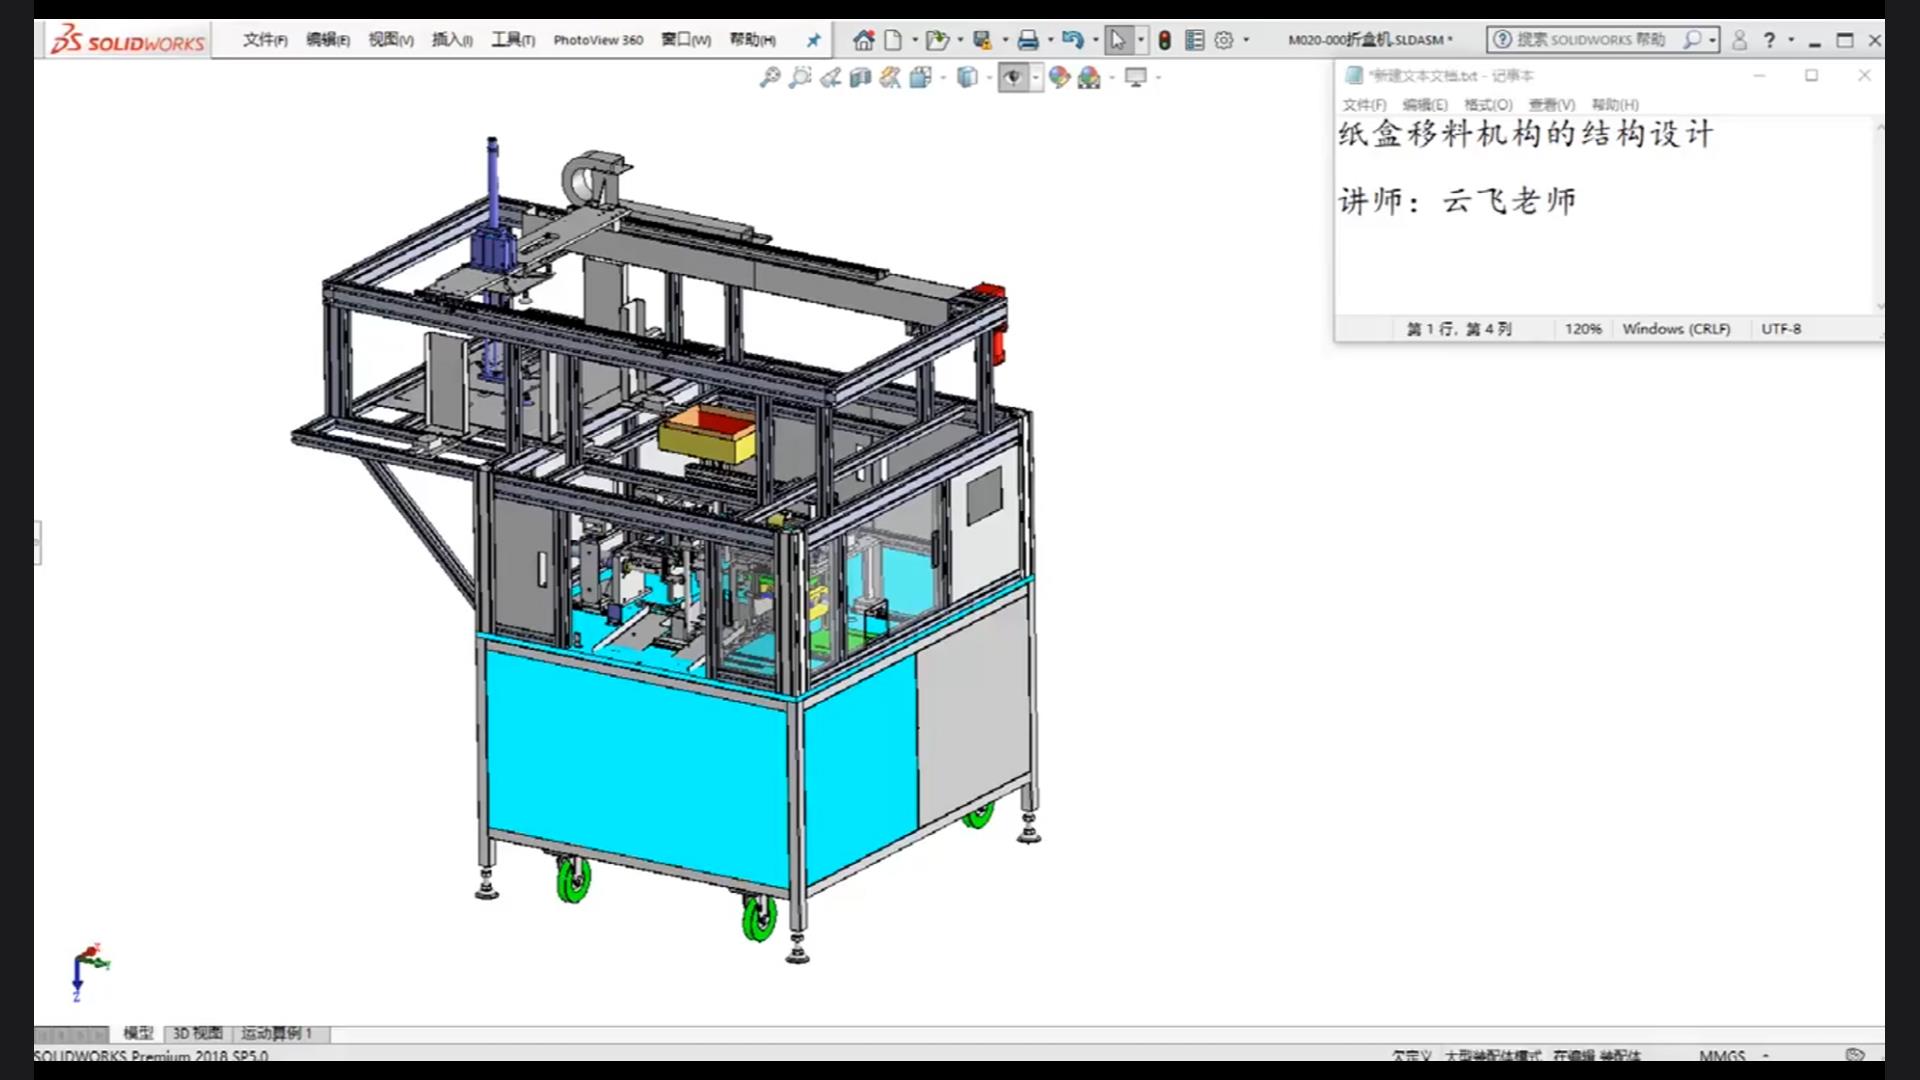Expand the Select tool dropdown arrow
1920x1080 pixels.
coord(1141,40)
